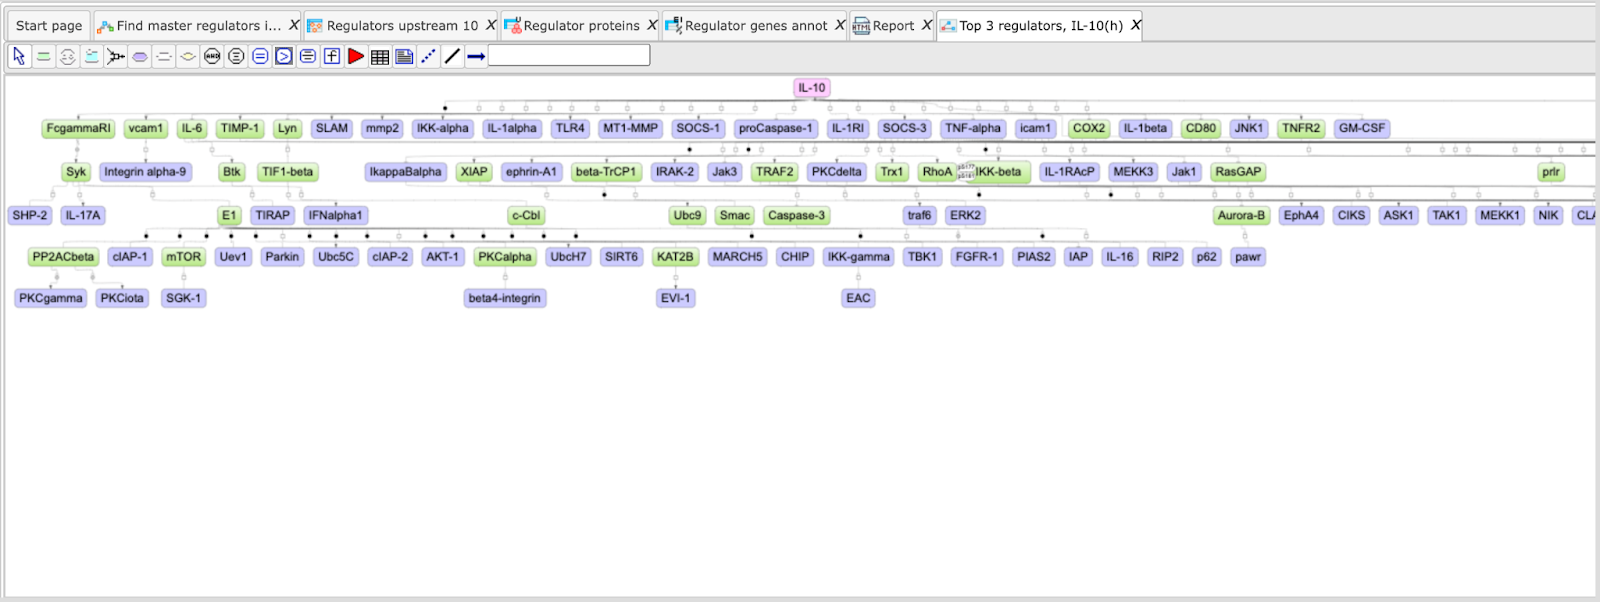
Task: Click the Syk node
Action: pos(76,172)
